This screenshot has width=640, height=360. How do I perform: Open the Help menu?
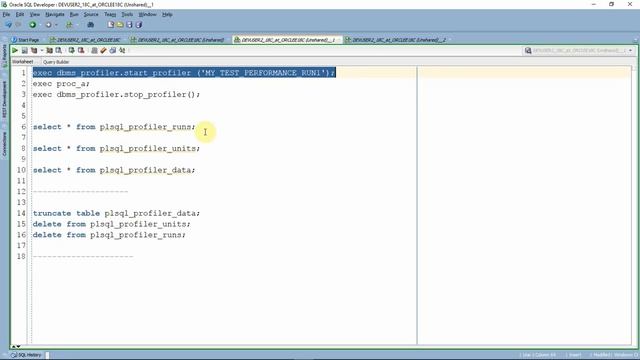pyautogui.click(x=167, y=14)
